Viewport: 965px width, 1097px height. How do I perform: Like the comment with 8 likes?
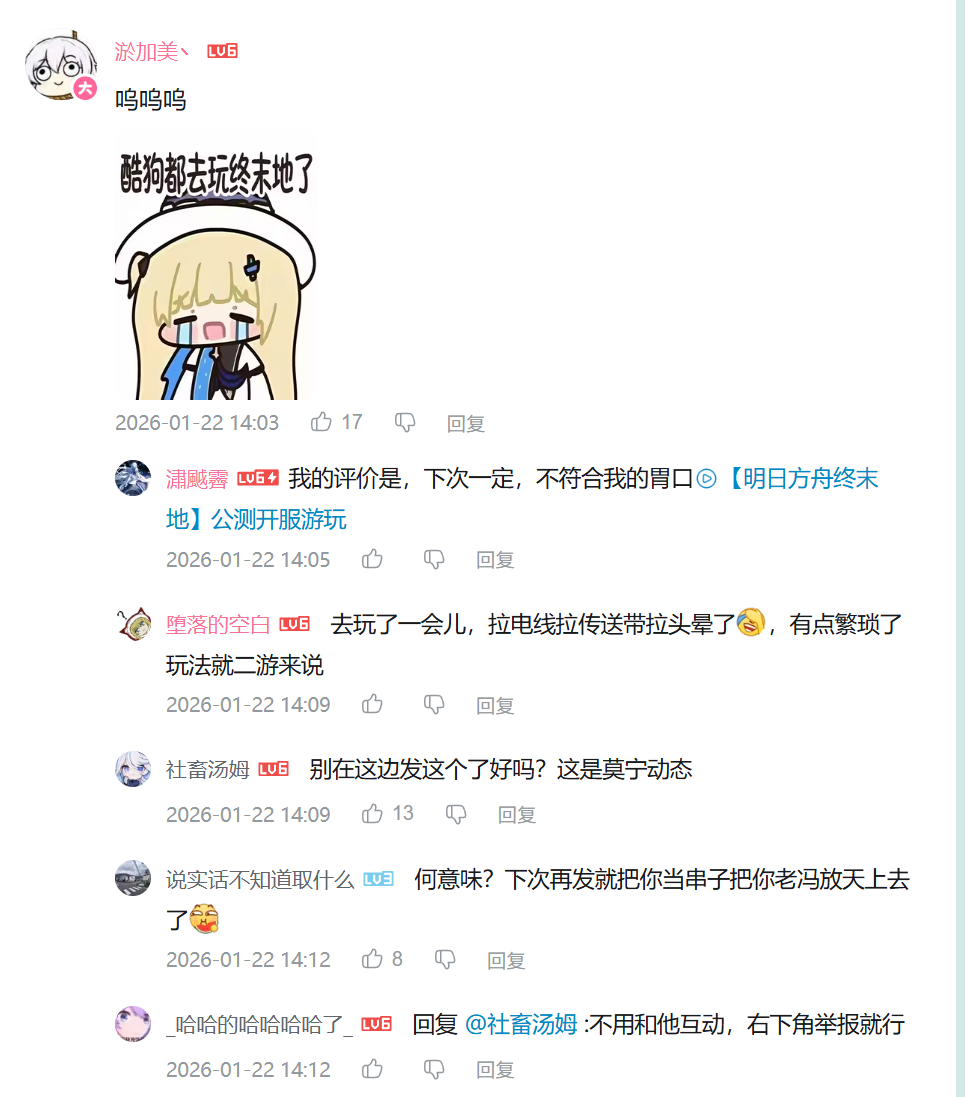point(372,958)
